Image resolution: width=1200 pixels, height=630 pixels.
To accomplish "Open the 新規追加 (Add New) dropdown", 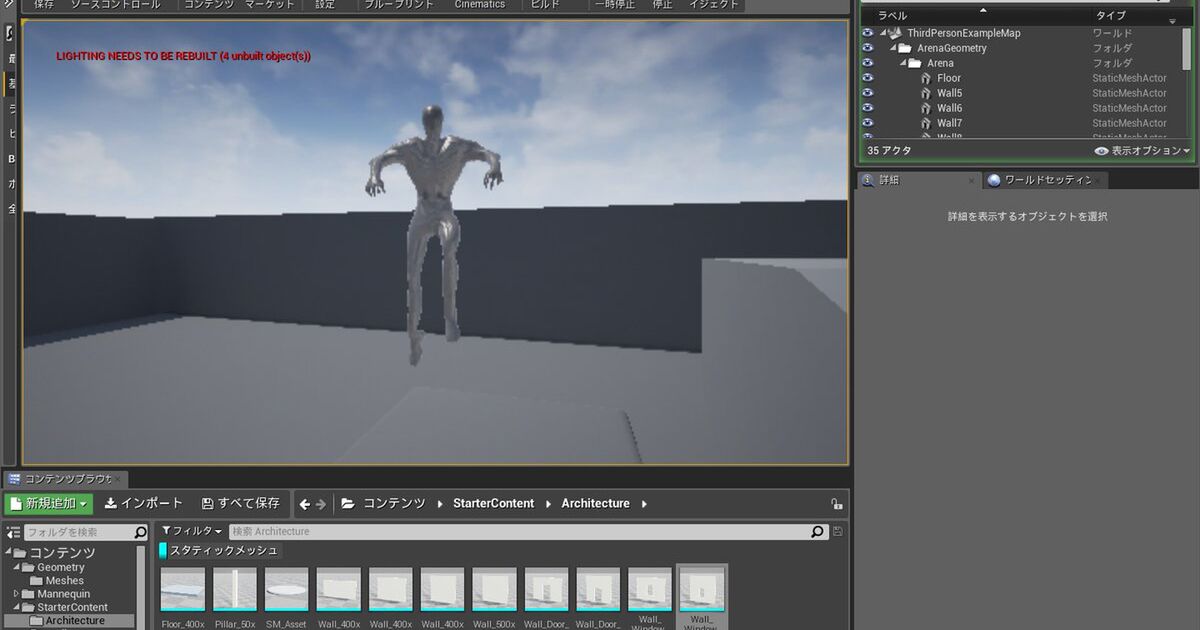I will point(49,504).
